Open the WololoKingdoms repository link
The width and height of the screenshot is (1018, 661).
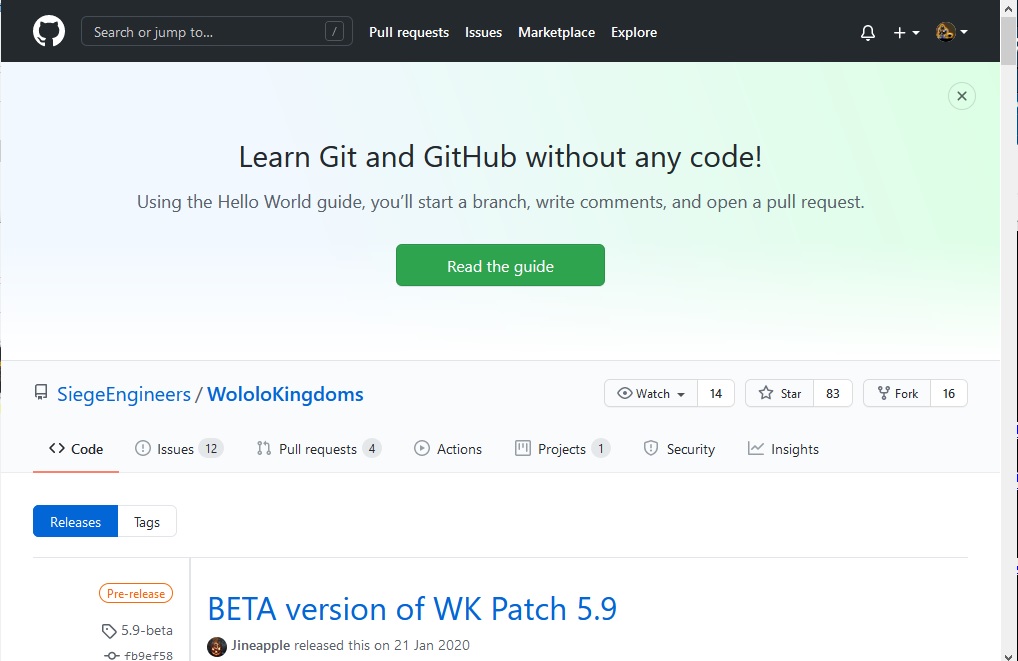pos(285,394)
